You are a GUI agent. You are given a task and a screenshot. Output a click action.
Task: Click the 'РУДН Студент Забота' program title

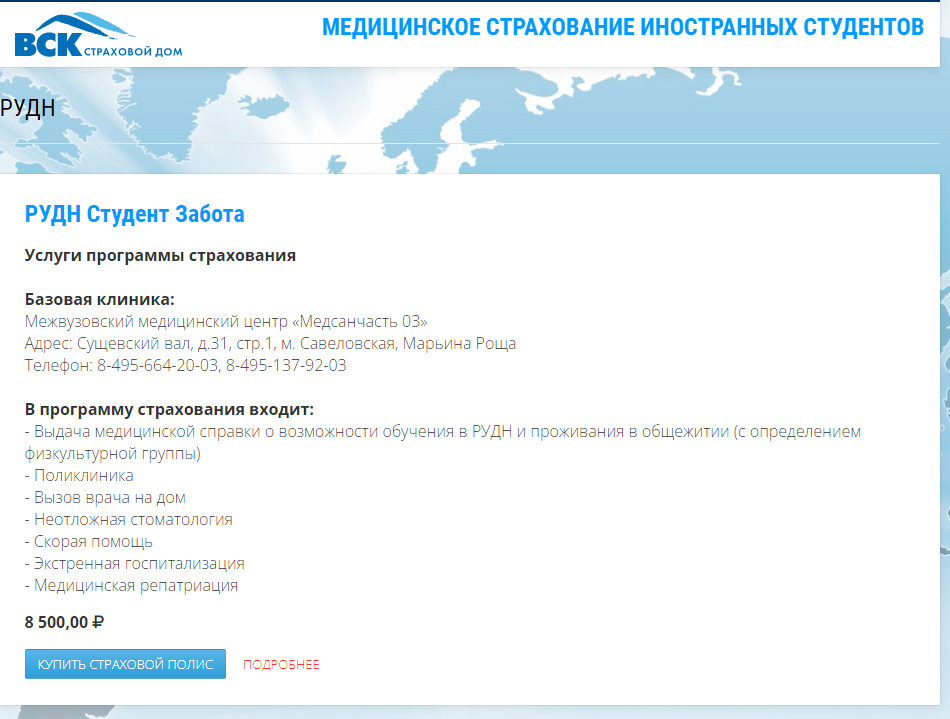[135, 214]
